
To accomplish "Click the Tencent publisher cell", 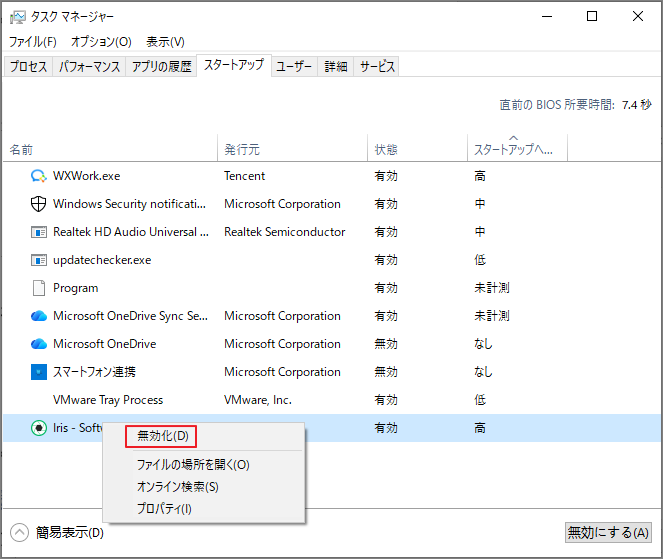I will tap(244, 176).
